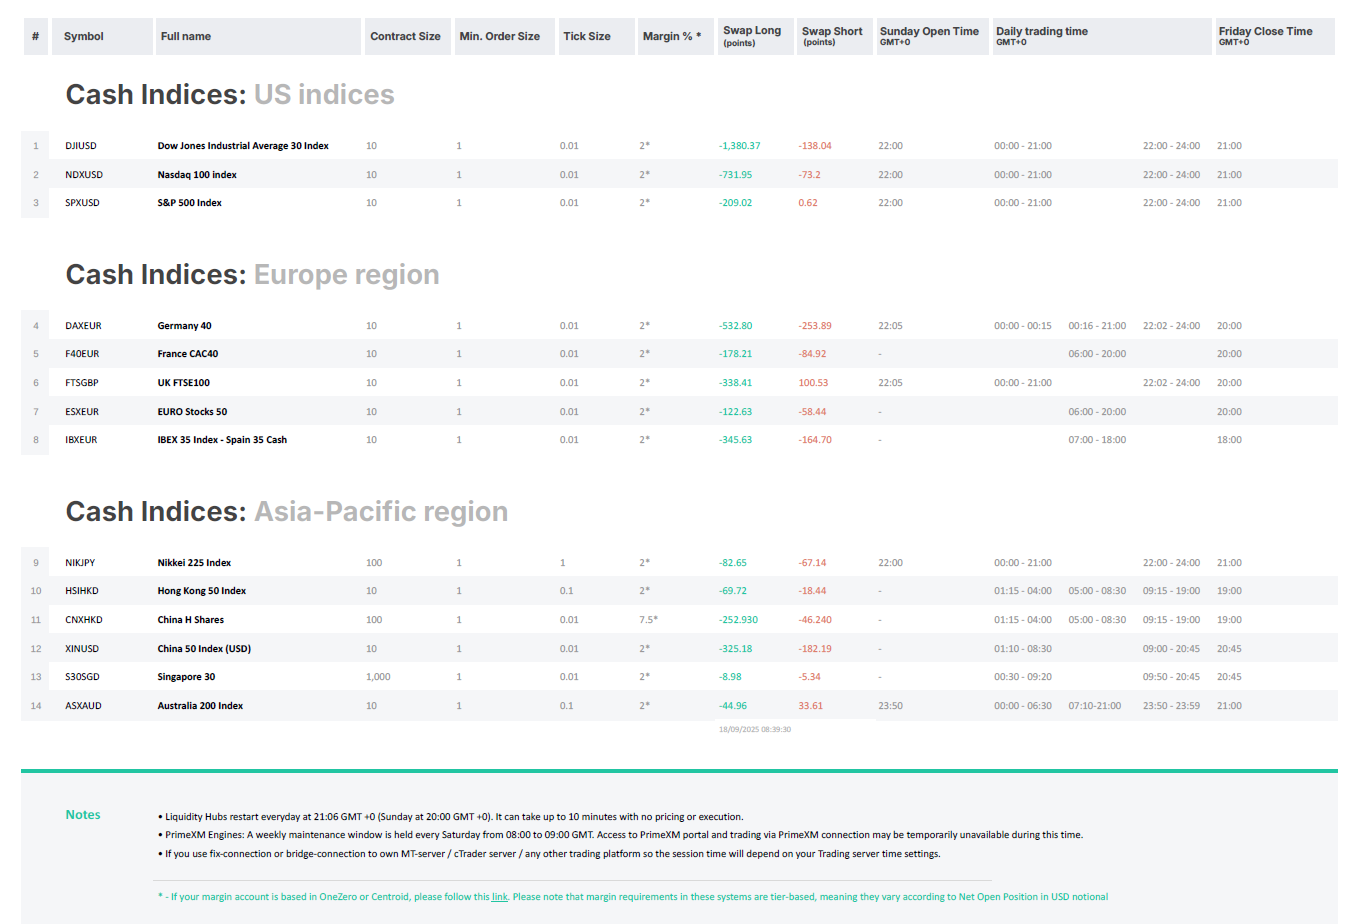
Task: Click swap long value -731.95
Action: 735,175
